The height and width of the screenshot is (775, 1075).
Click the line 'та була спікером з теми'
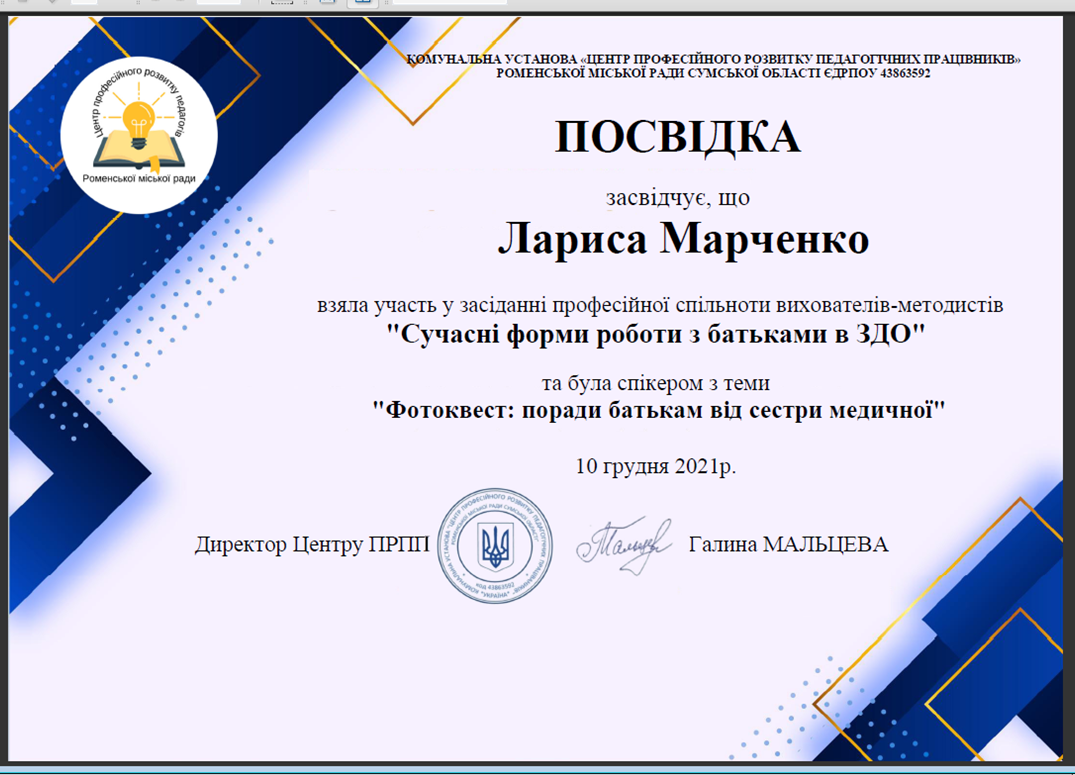[655, 383]
